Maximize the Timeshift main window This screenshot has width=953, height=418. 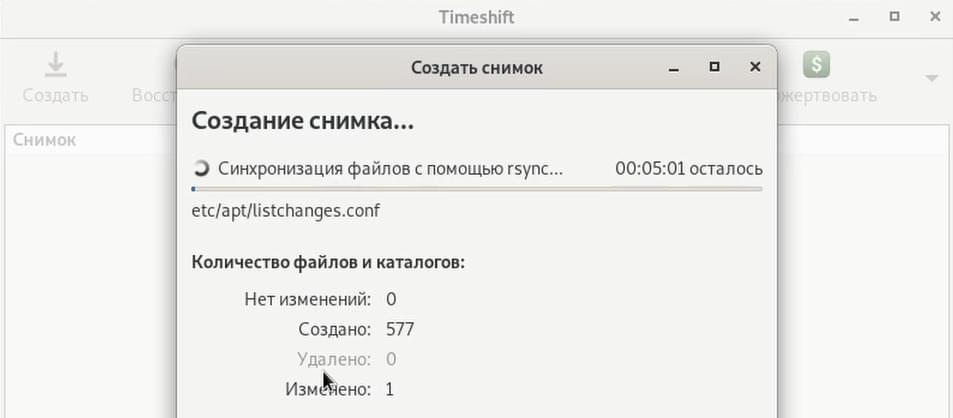pos(895,17)
